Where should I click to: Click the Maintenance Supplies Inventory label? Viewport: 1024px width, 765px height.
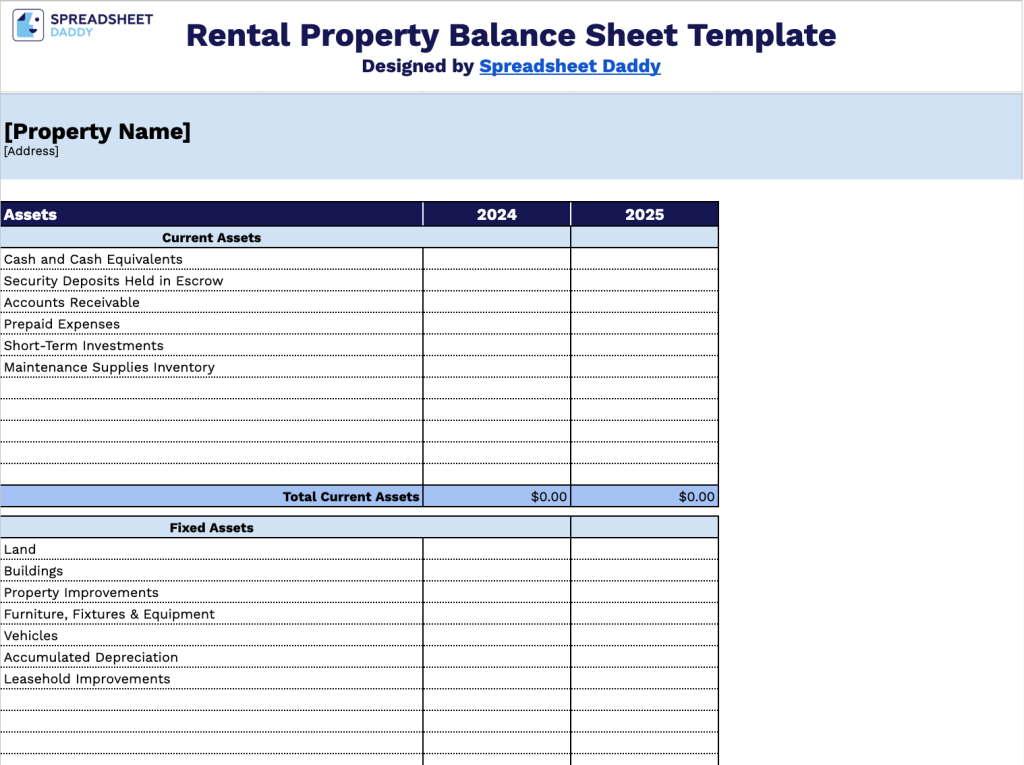(109, 367)
